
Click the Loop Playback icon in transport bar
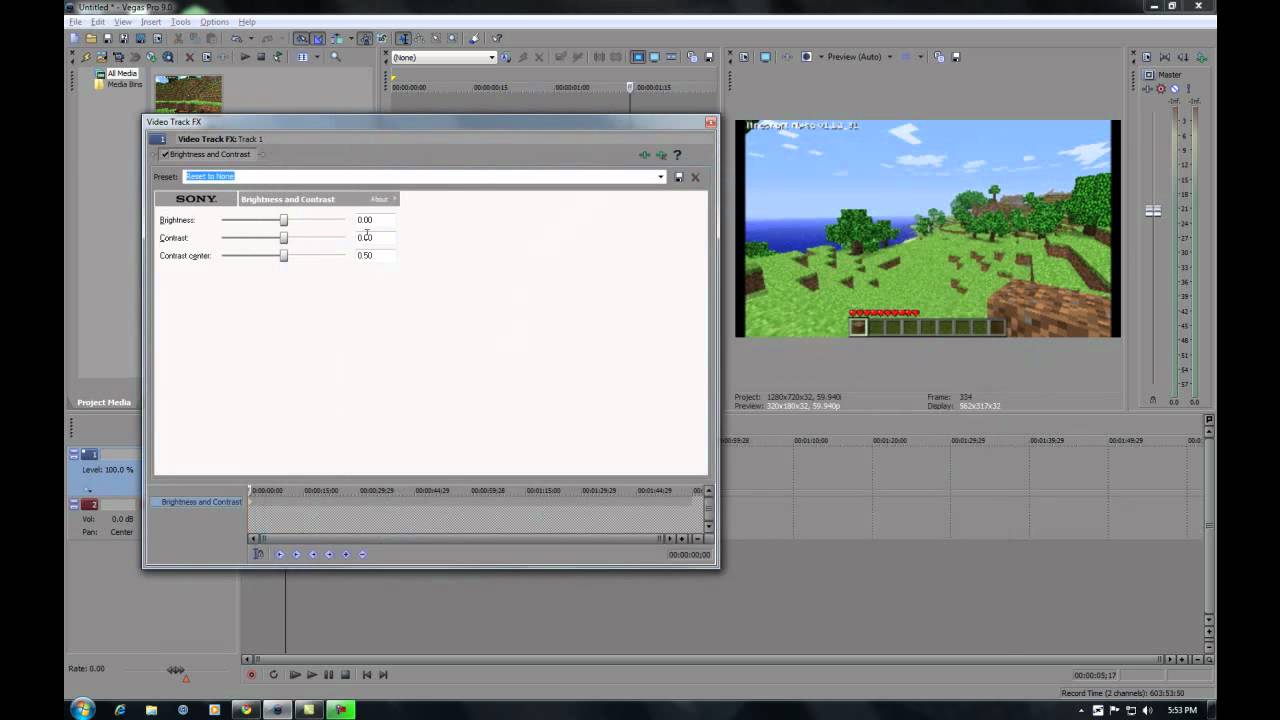(273, 674)
